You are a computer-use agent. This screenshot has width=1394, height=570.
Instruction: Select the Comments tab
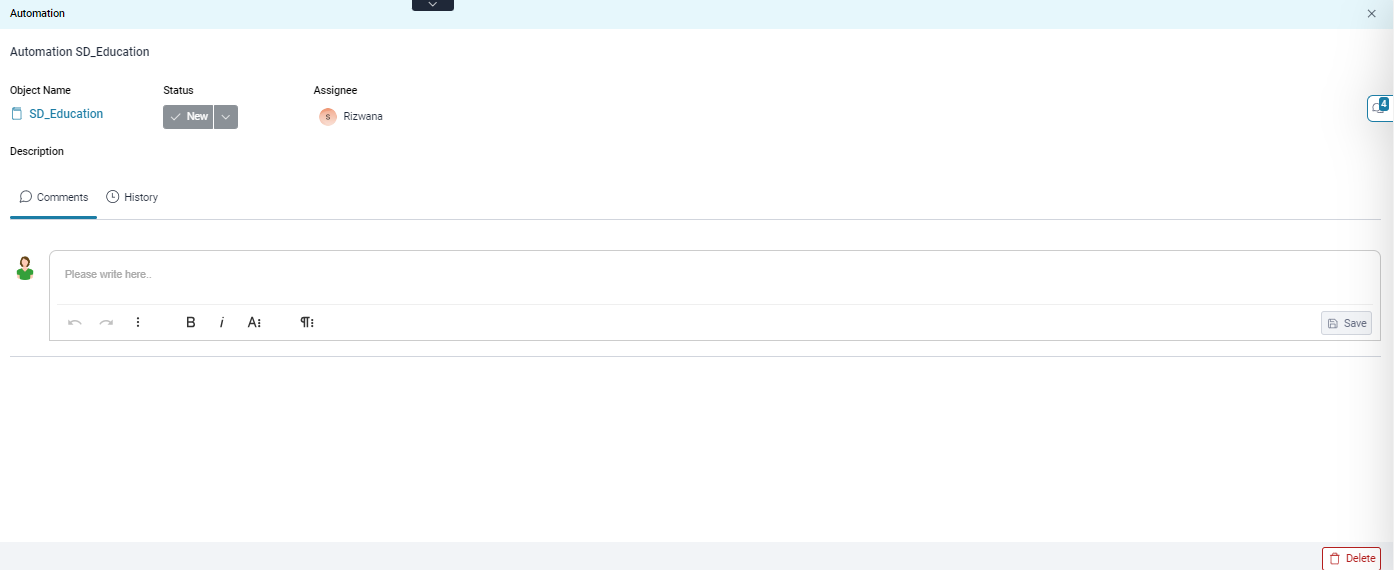click(x=54, y=197)
